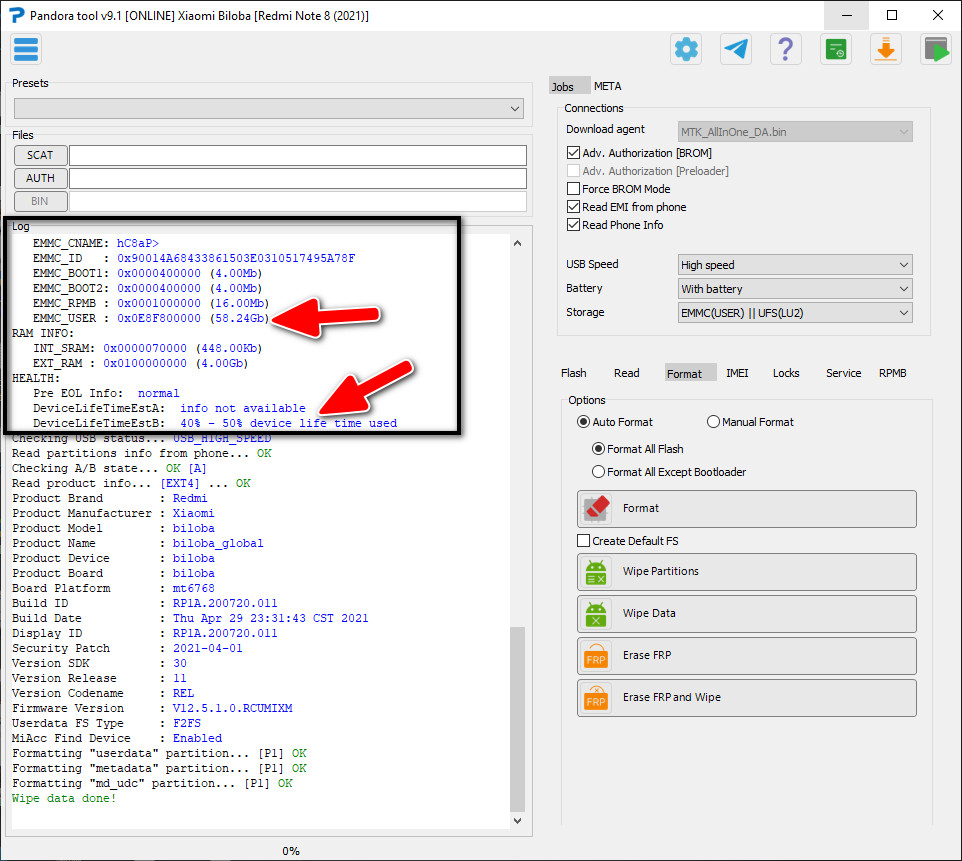
Task: Enable Create Default FS checkbox
Action: pos(583,541)
